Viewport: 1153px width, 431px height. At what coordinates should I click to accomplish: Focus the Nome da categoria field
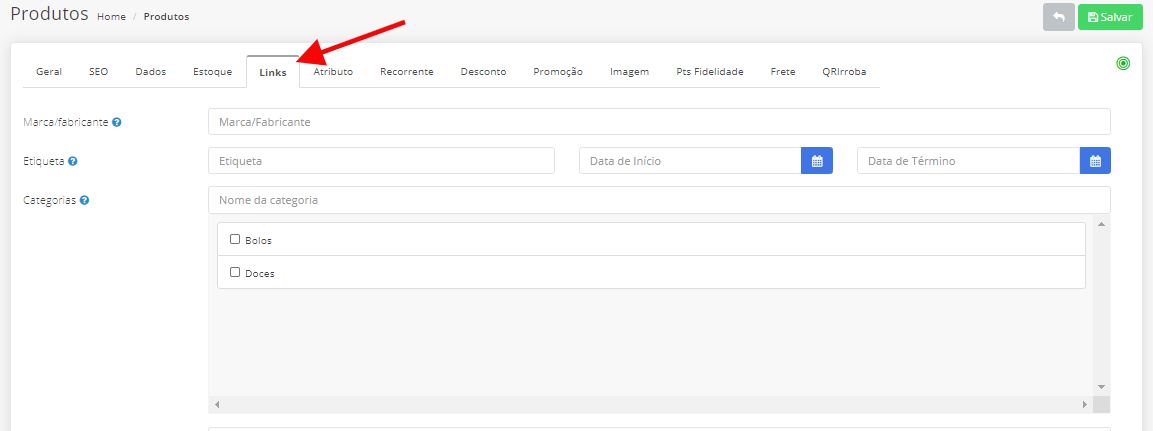click(x=659, y=200)
